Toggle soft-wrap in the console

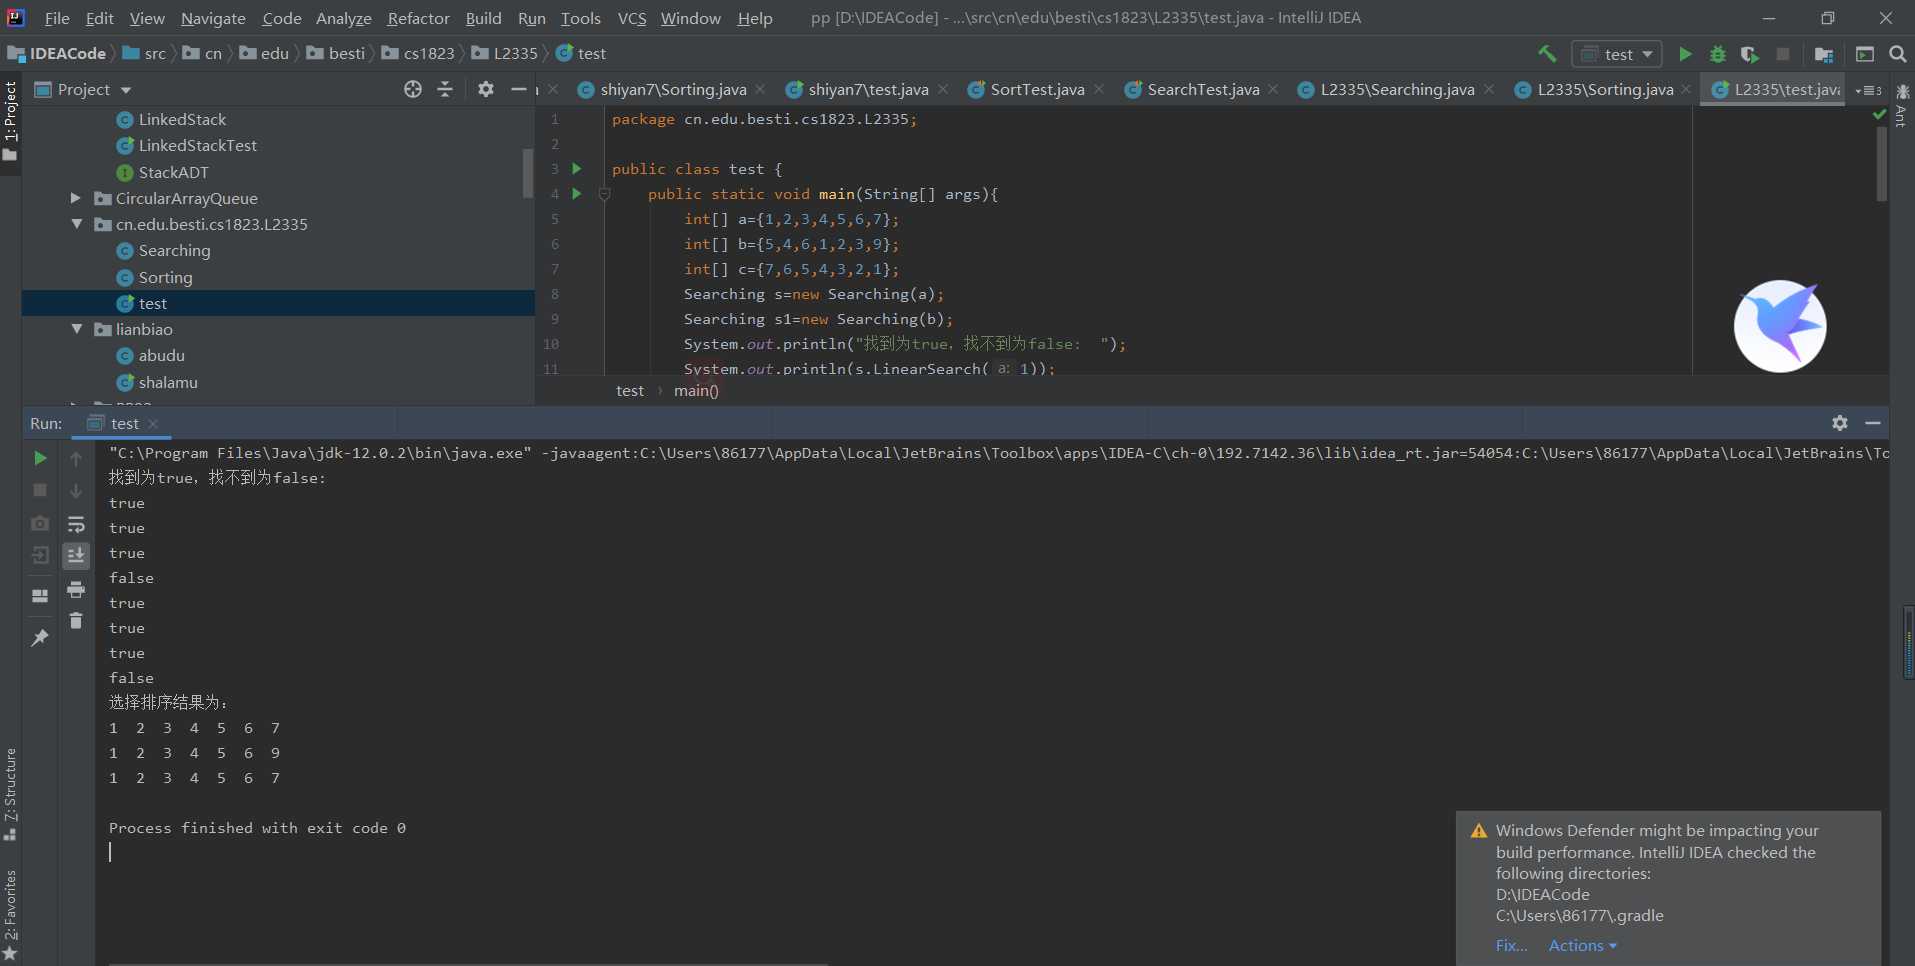point(76,524)
